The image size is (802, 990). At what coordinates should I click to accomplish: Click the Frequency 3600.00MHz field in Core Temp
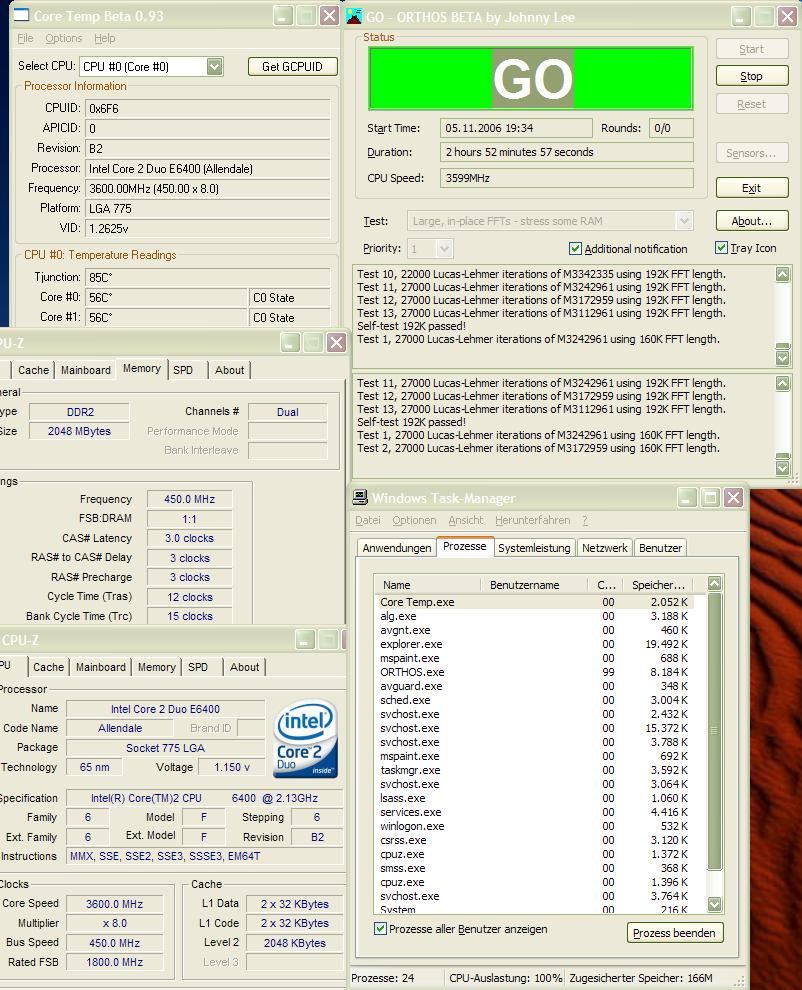coord(207,188)
